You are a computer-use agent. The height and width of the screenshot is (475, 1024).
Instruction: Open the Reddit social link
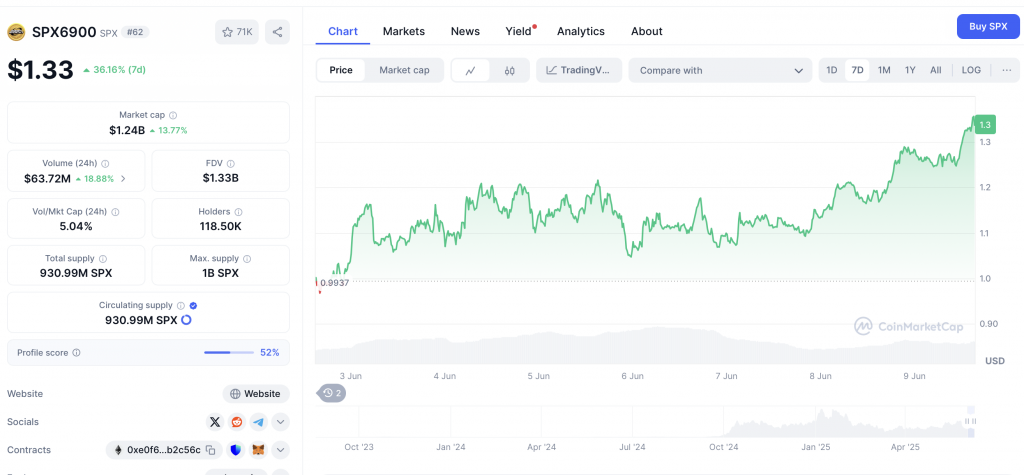tap(236, 422)
